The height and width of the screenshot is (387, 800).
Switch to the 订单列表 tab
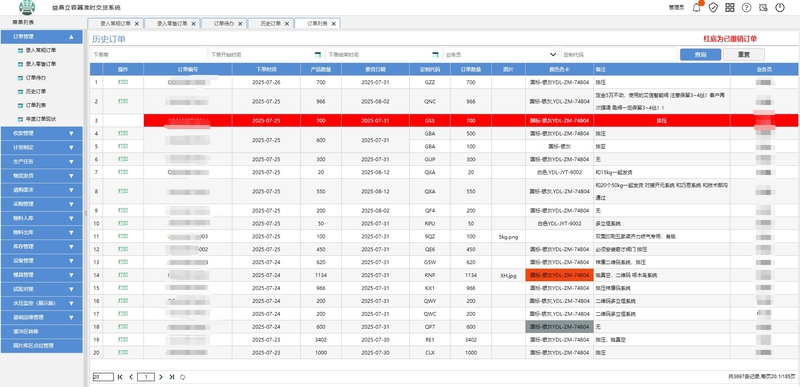317,23
